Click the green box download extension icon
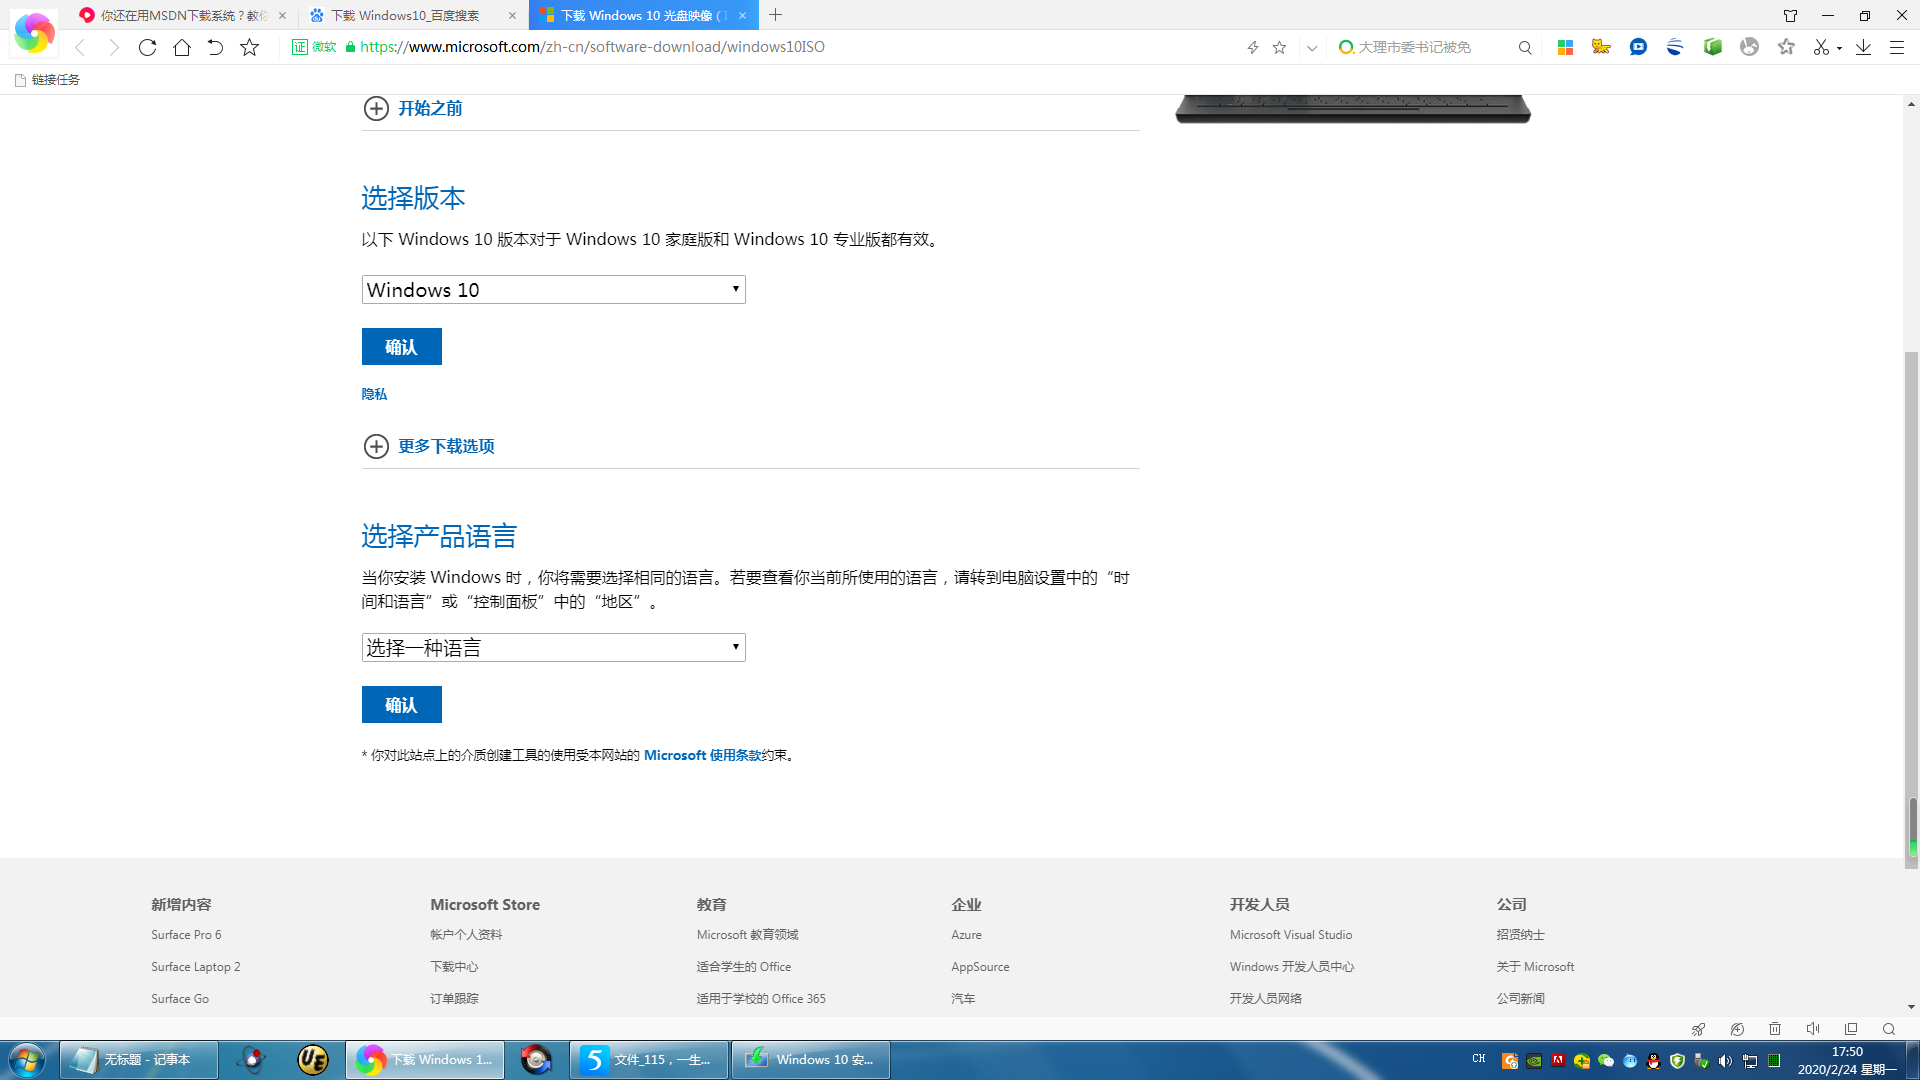 (1713, 47)
